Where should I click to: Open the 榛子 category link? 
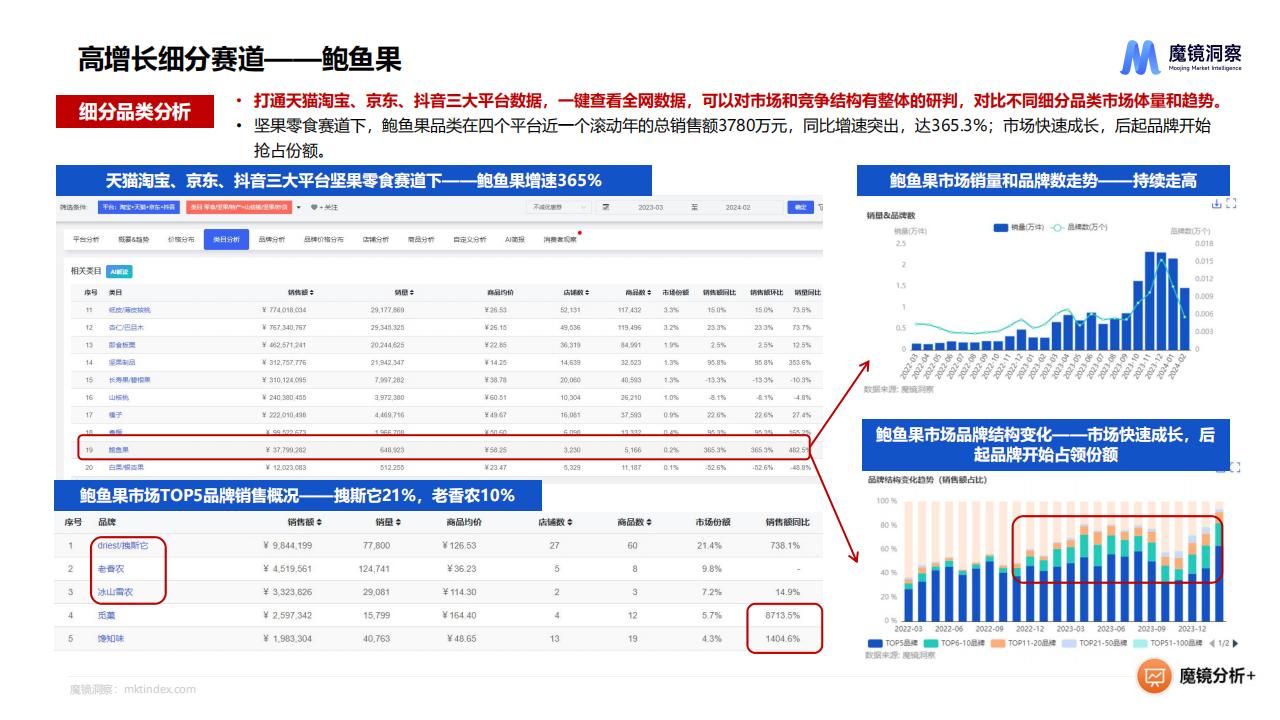116,414
